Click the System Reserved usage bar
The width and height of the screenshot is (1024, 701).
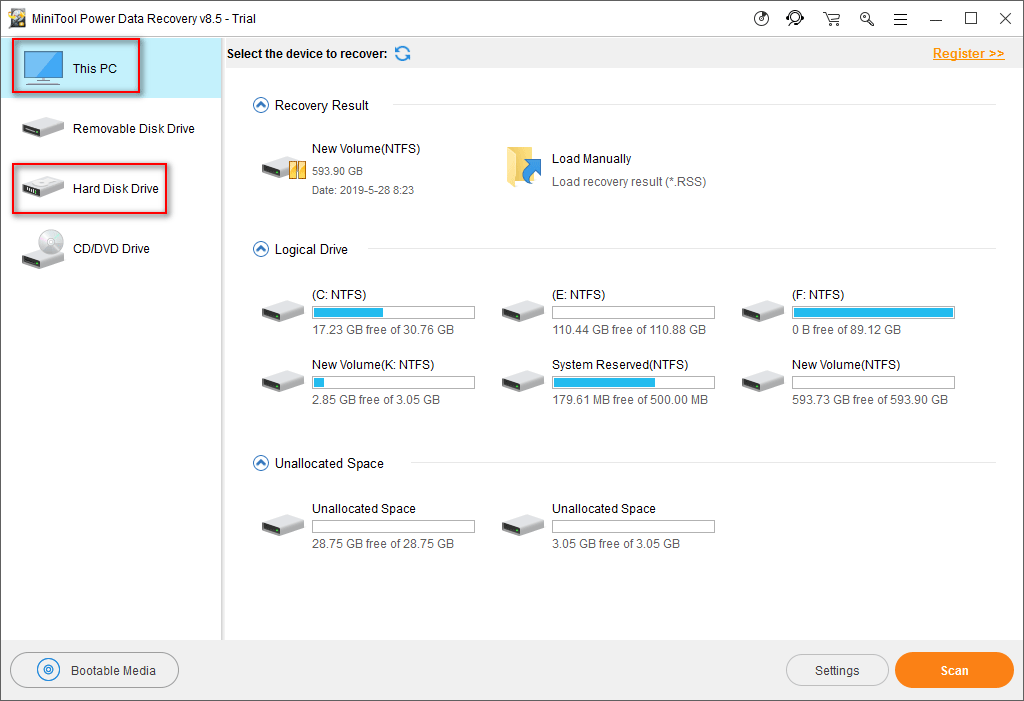click(633, 382)
